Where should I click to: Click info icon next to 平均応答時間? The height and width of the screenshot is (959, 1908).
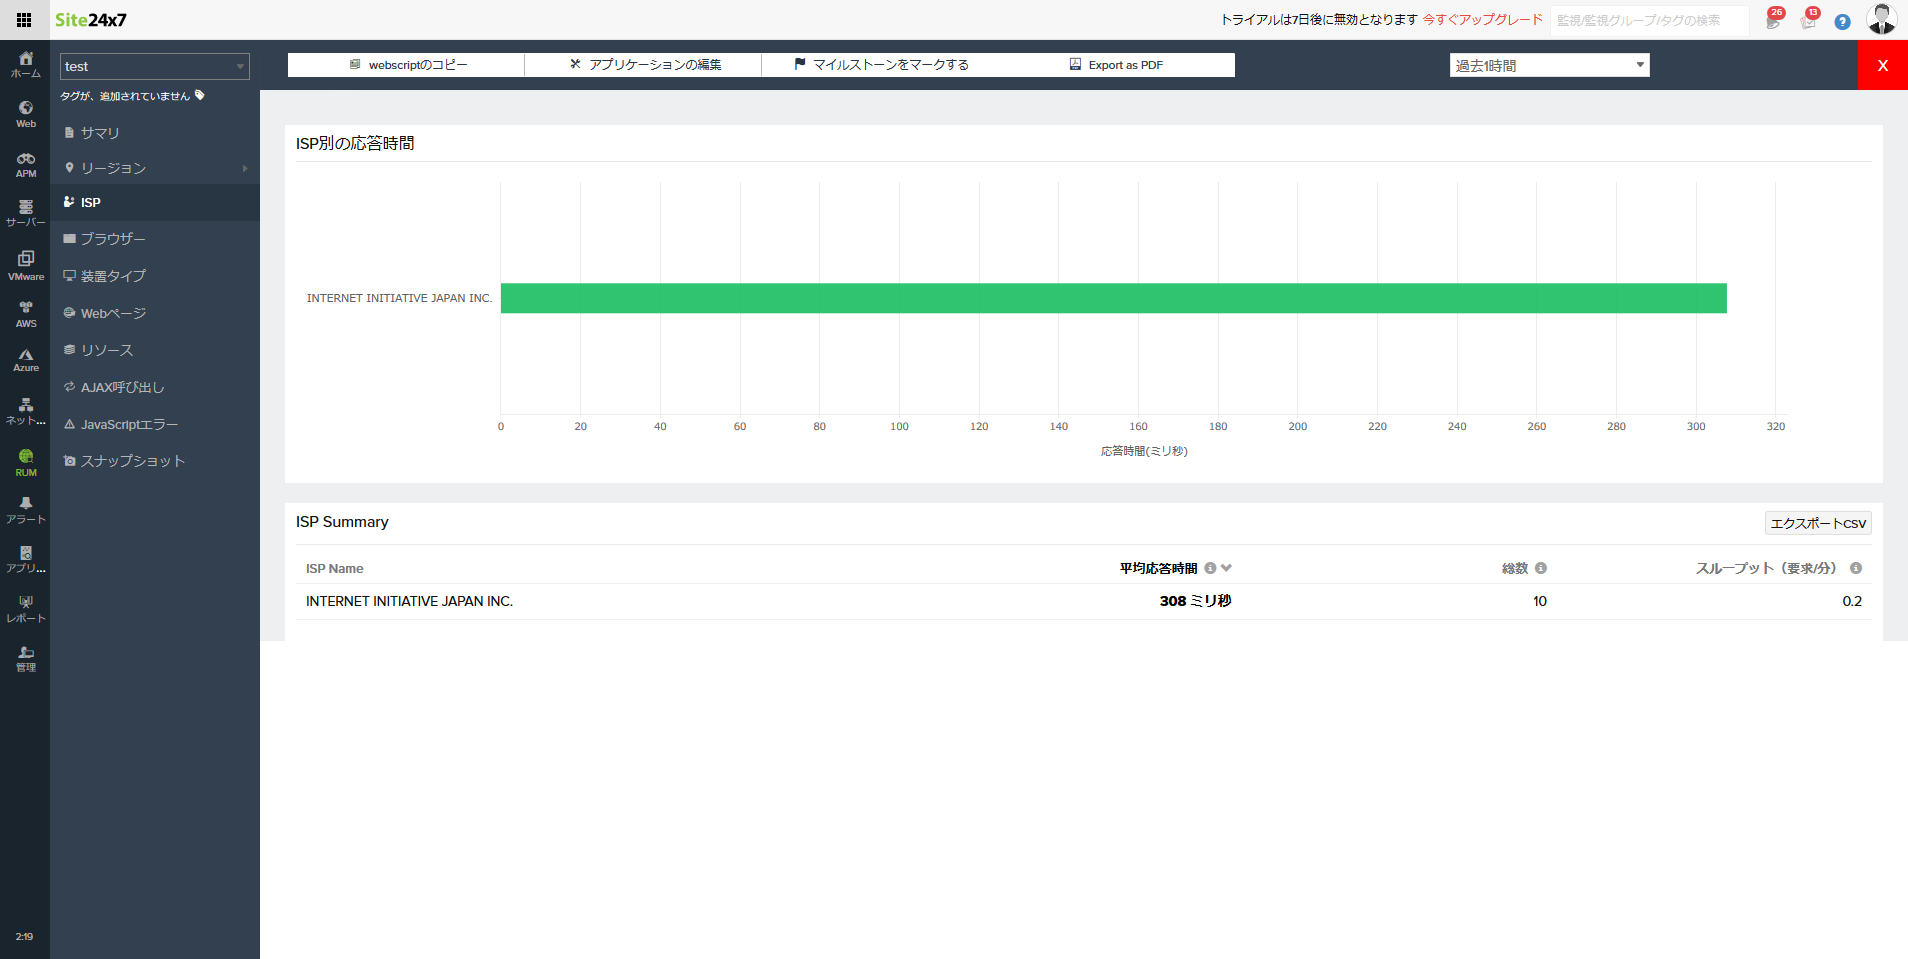(1210, 568)
